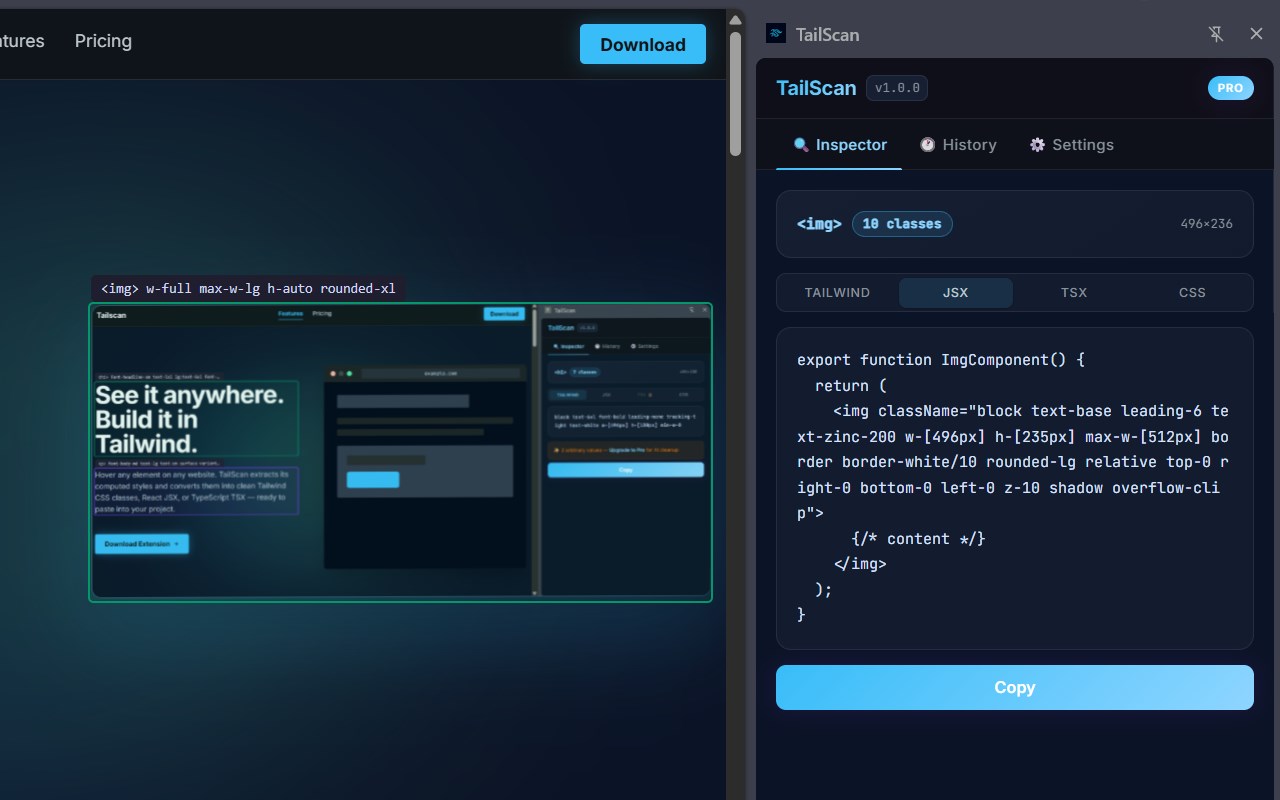Click the "export function ImgComponent()" code line
This screenshot has width=1280, height=800.
pyautogui.click(x=941, y=360)
